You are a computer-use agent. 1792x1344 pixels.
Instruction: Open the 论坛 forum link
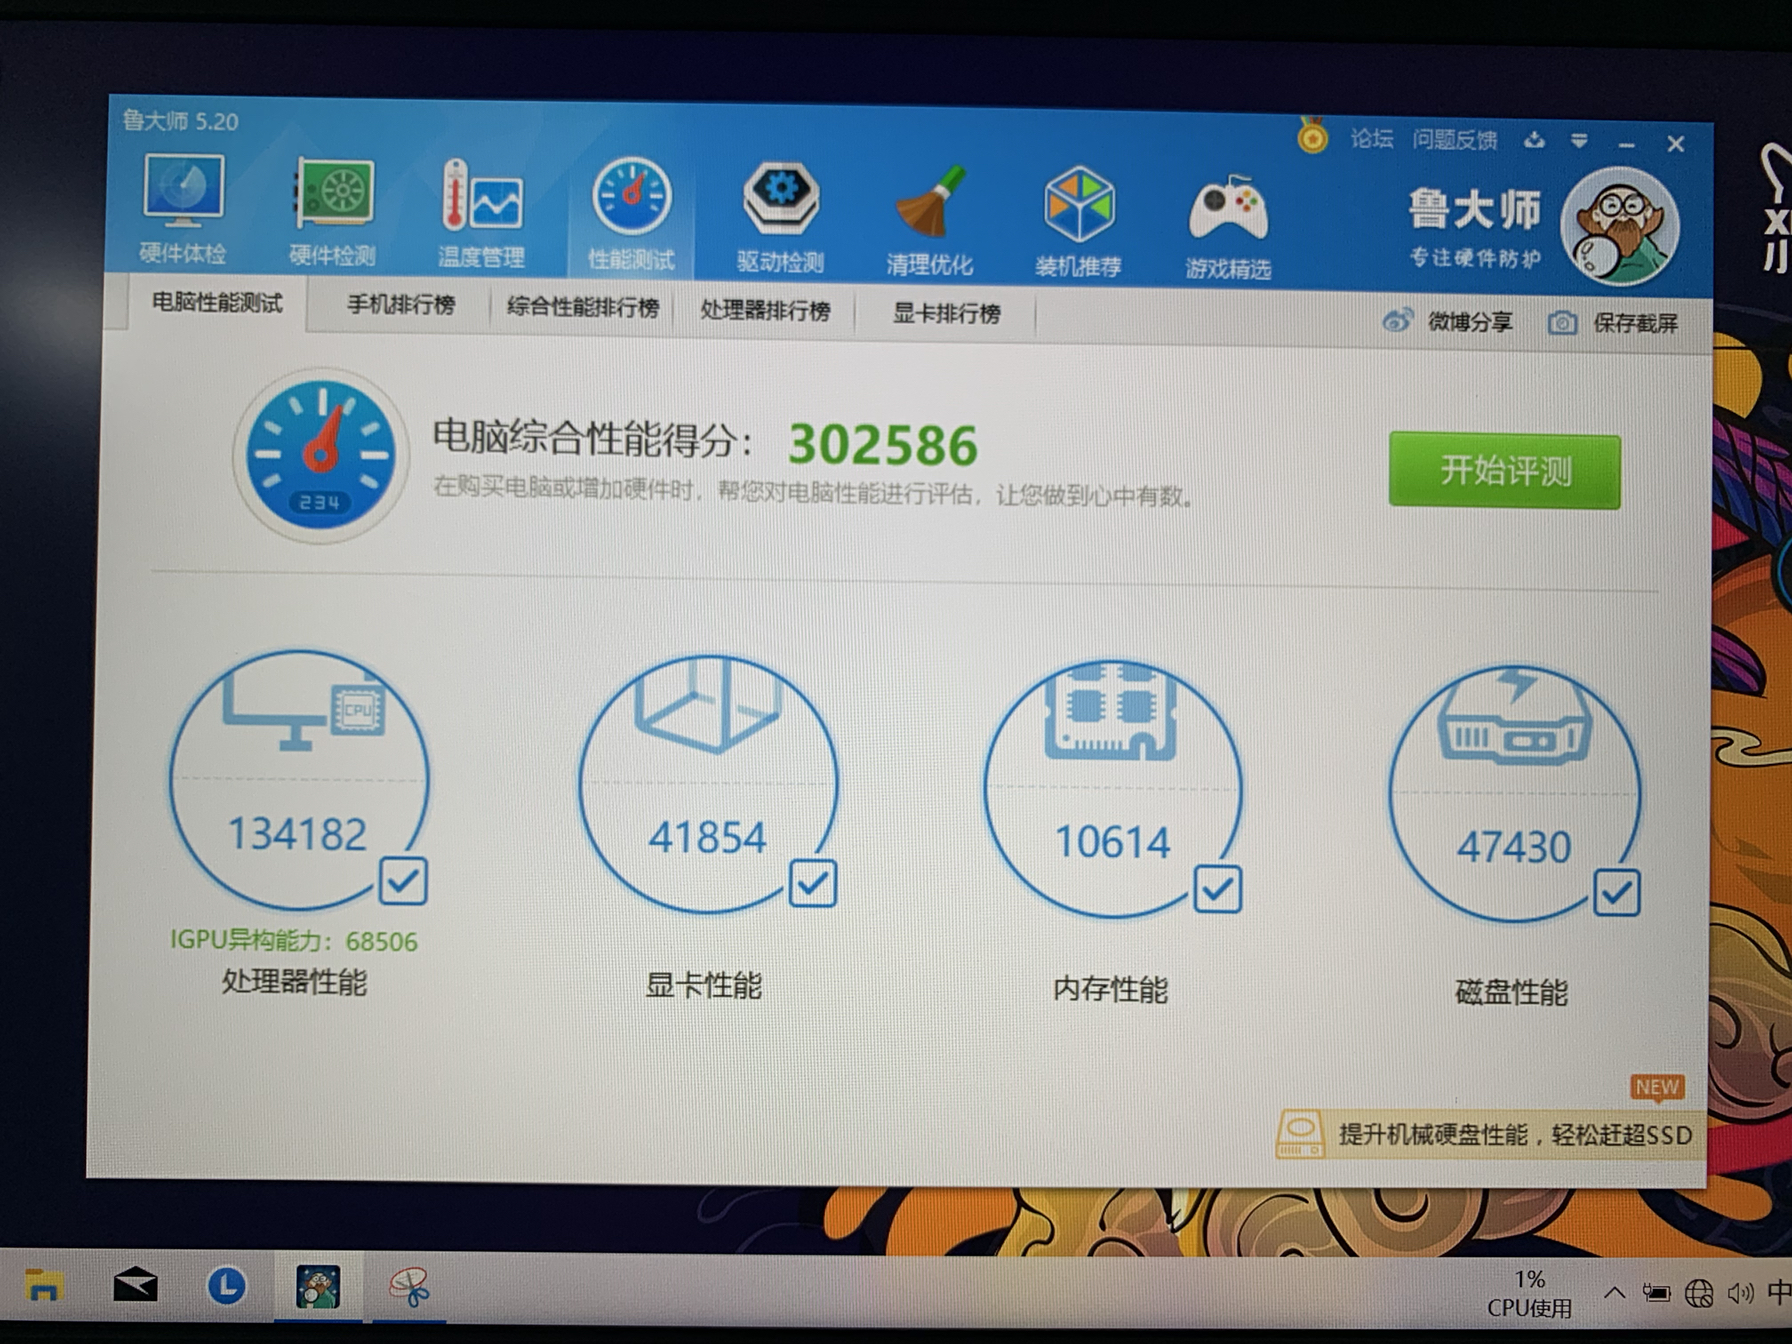point(1371,138)
